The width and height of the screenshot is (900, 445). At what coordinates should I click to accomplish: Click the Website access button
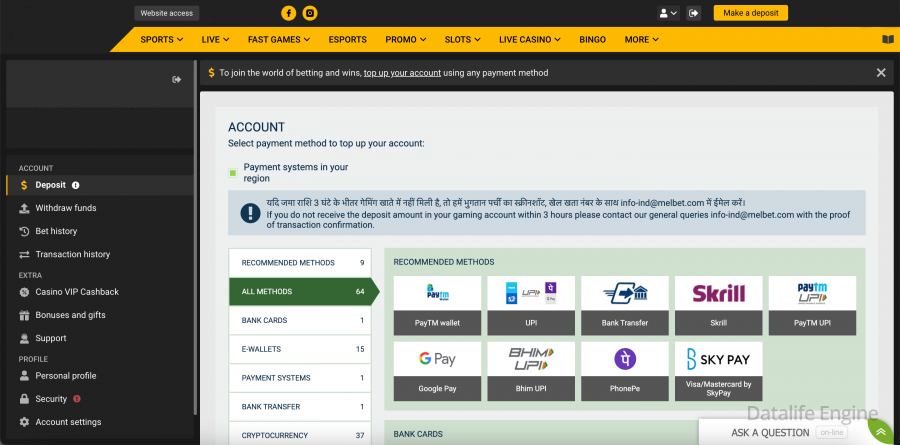(x=167, y=13)
